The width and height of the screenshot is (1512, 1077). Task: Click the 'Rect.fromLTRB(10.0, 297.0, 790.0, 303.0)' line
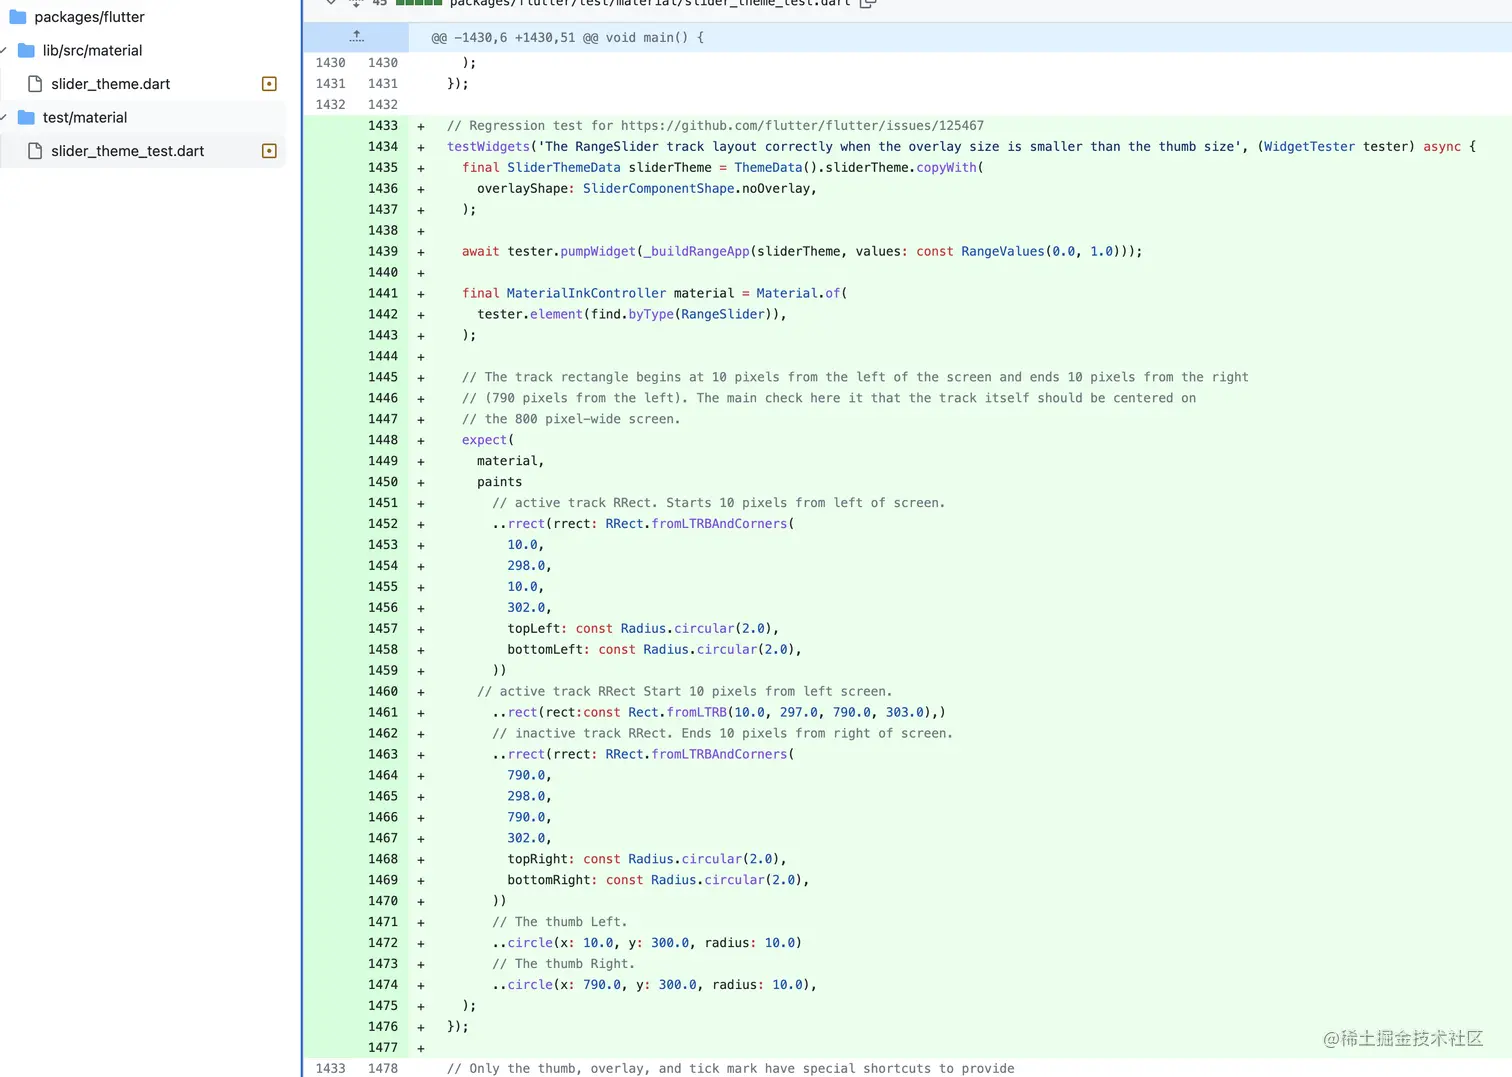pos(719,713)
